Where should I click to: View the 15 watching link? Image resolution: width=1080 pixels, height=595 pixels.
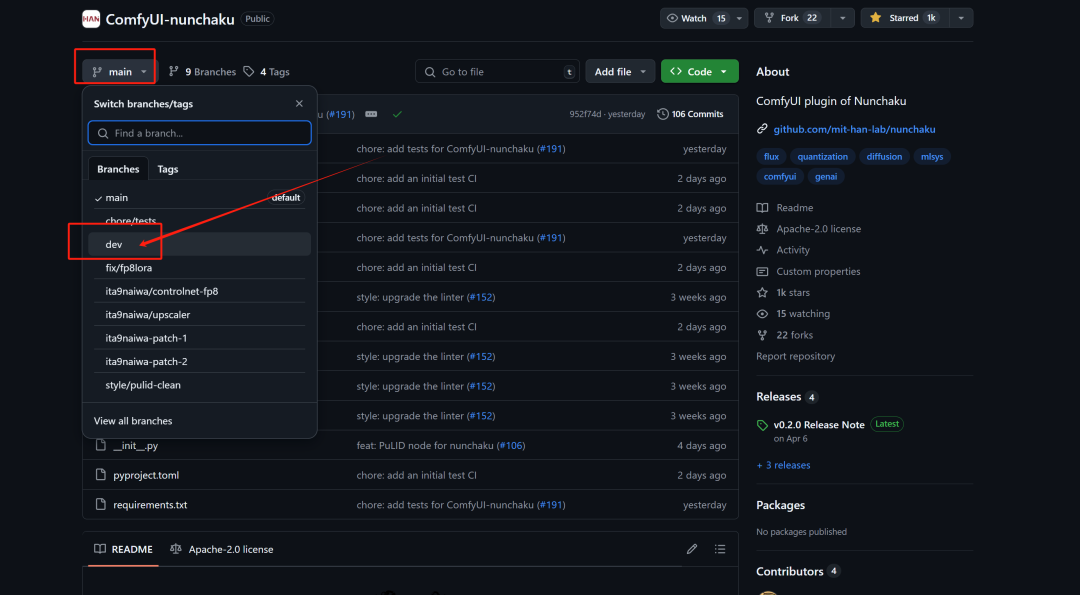pos(793,313)
